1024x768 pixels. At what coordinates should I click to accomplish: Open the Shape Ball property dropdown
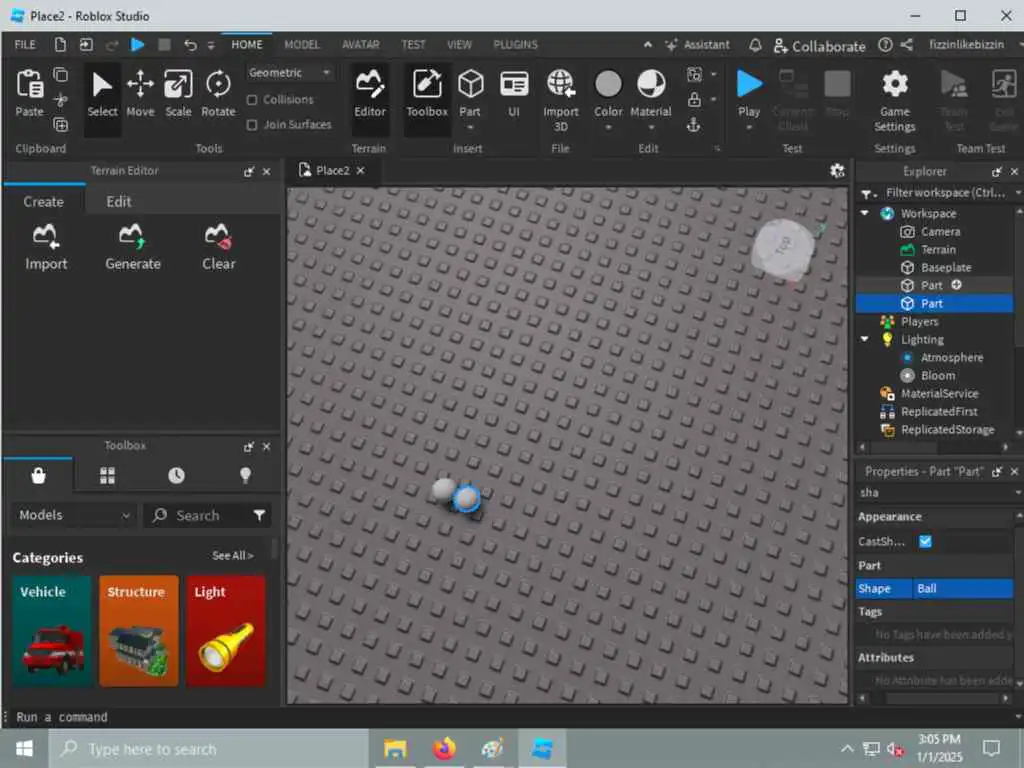coord(963,588)
